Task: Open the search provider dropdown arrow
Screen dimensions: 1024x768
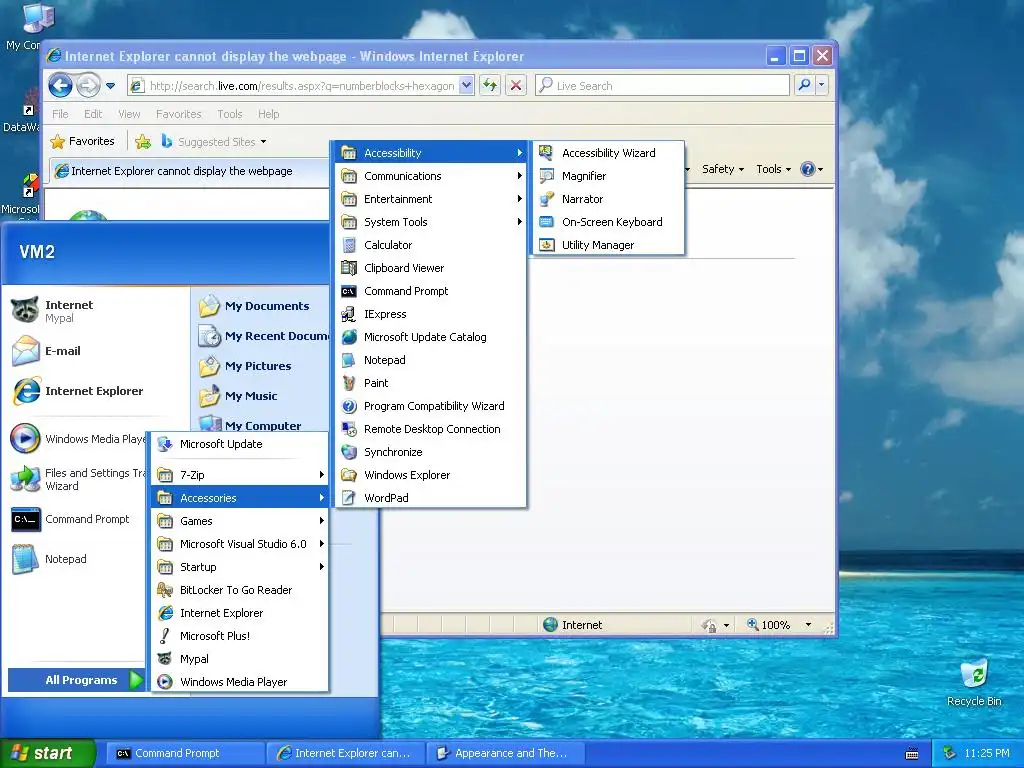Action: click(822, 85)
